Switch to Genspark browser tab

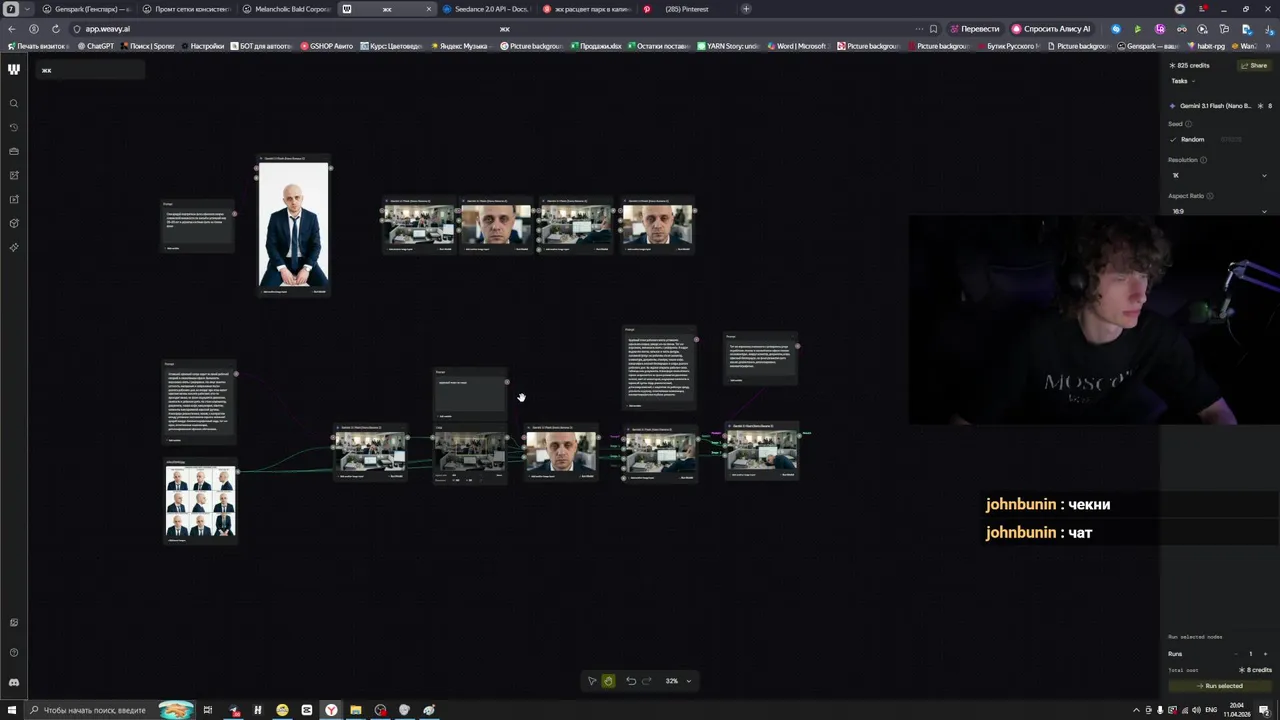click(85, 9)
